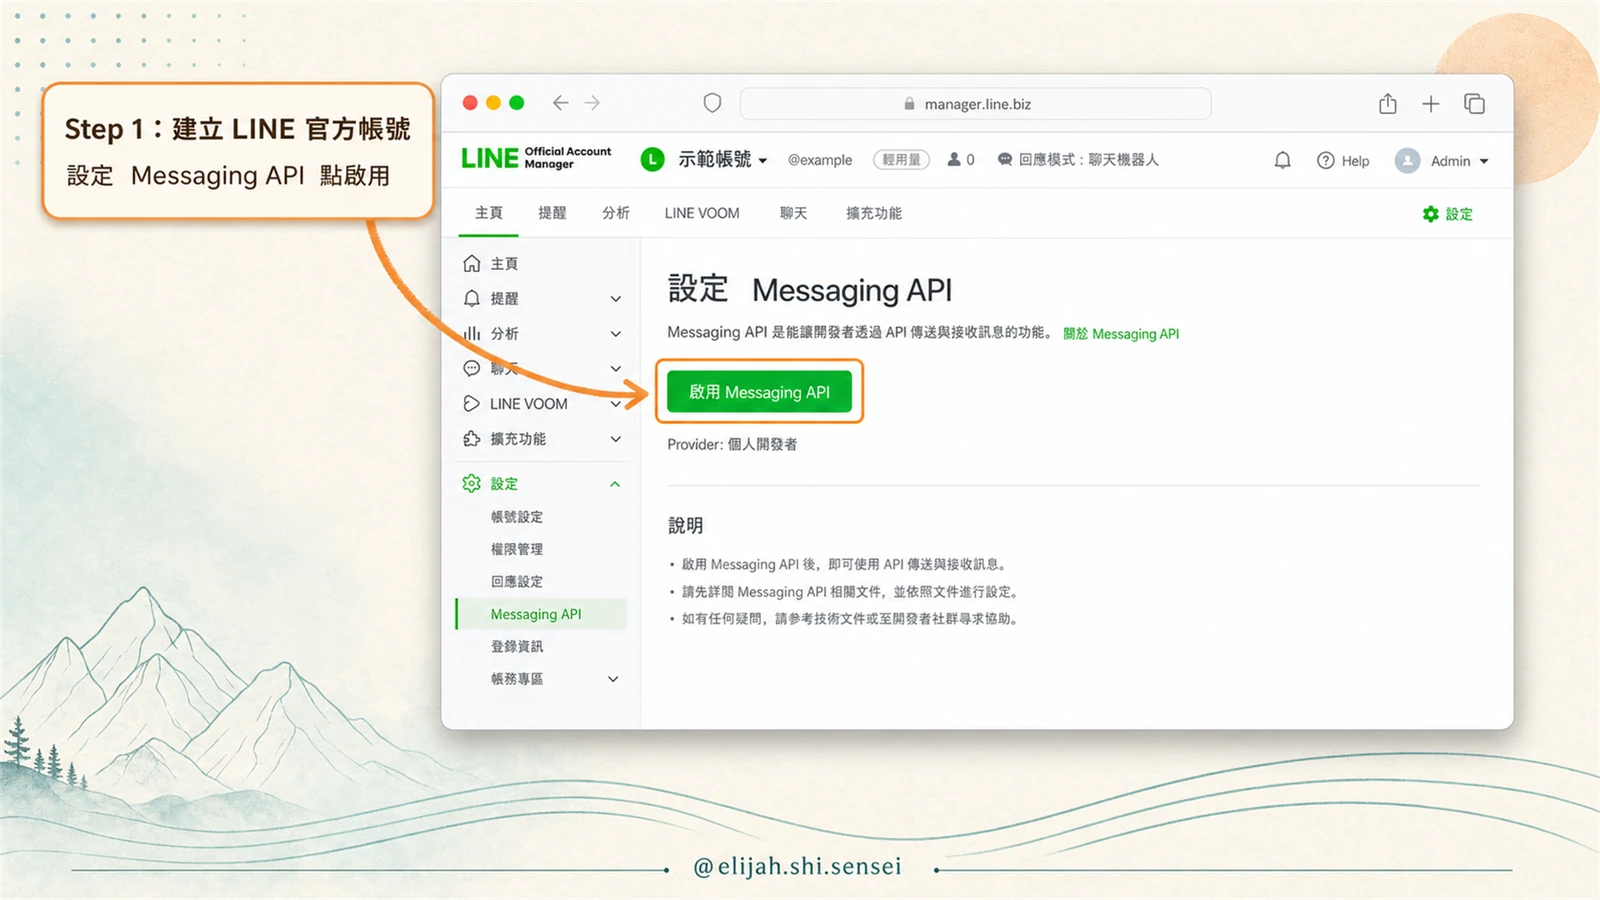
Task: Open Help from the header
Action: (x=1343, y=160)
